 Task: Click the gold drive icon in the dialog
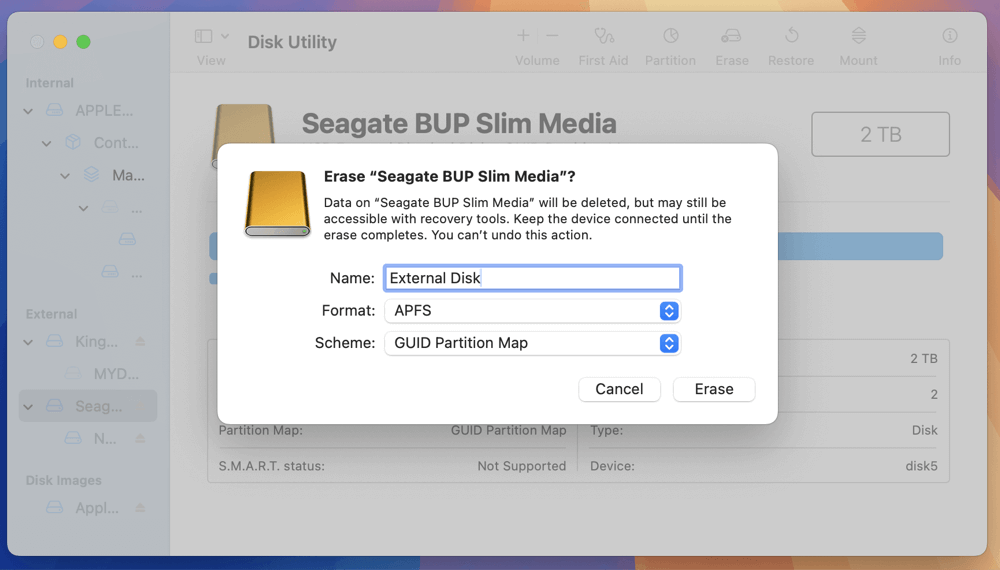coord(277,203)
